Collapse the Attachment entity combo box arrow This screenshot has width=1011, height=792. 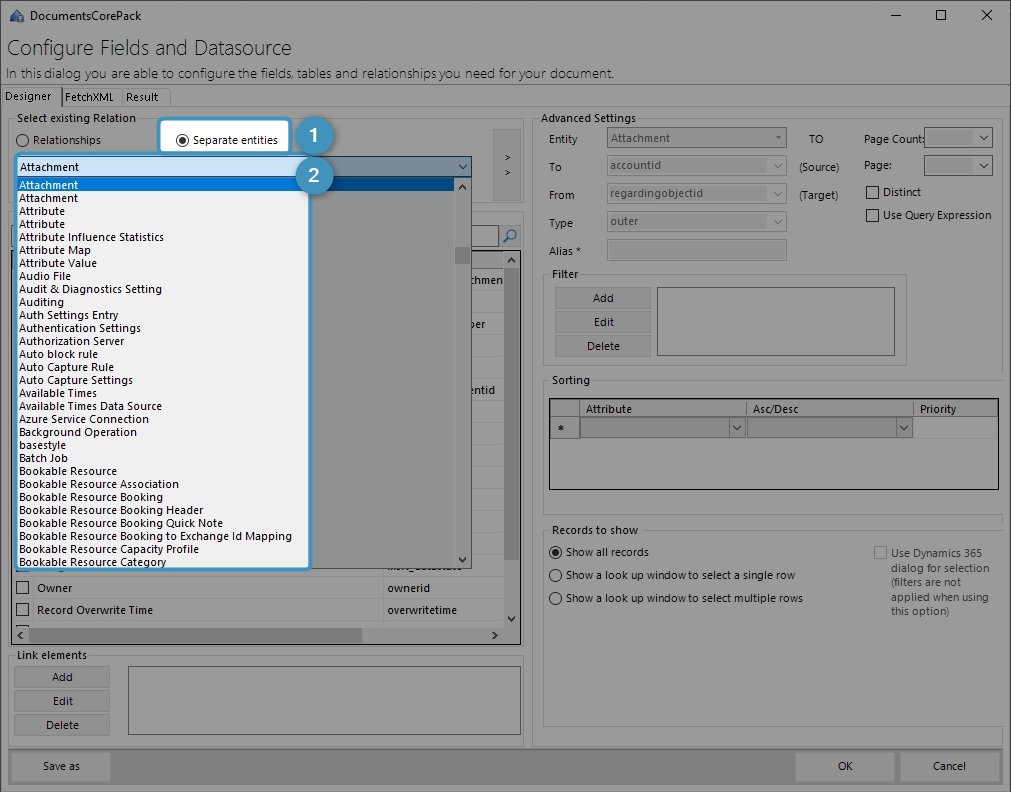pyautogui.click(x=462, y=166)
